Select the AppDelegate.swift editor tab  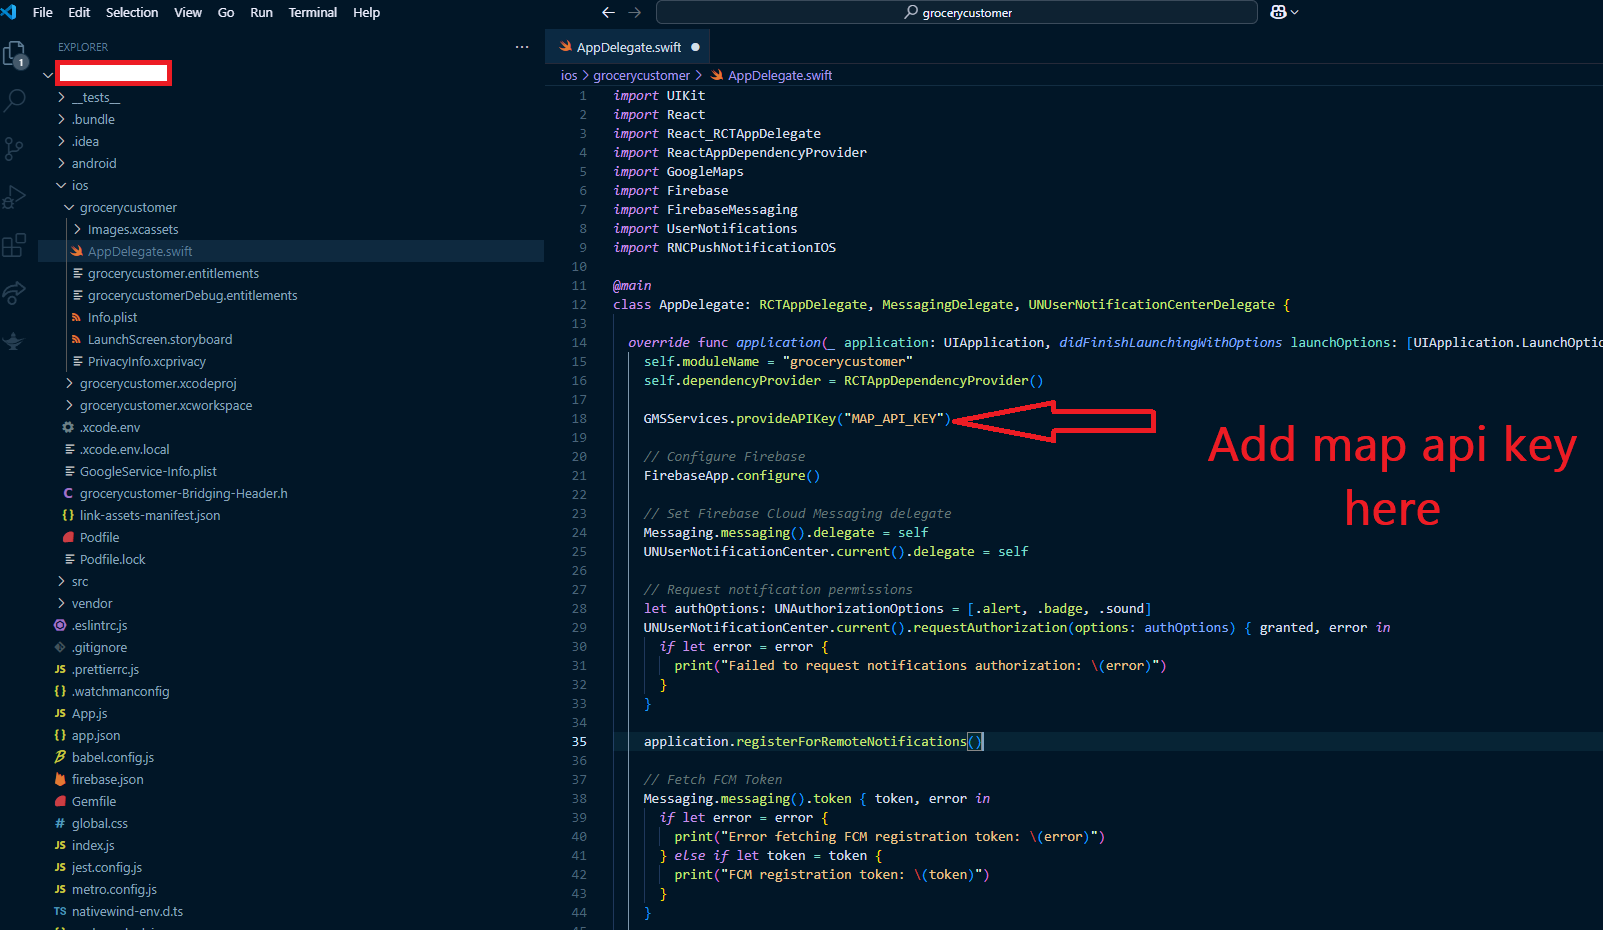point(628,47)
